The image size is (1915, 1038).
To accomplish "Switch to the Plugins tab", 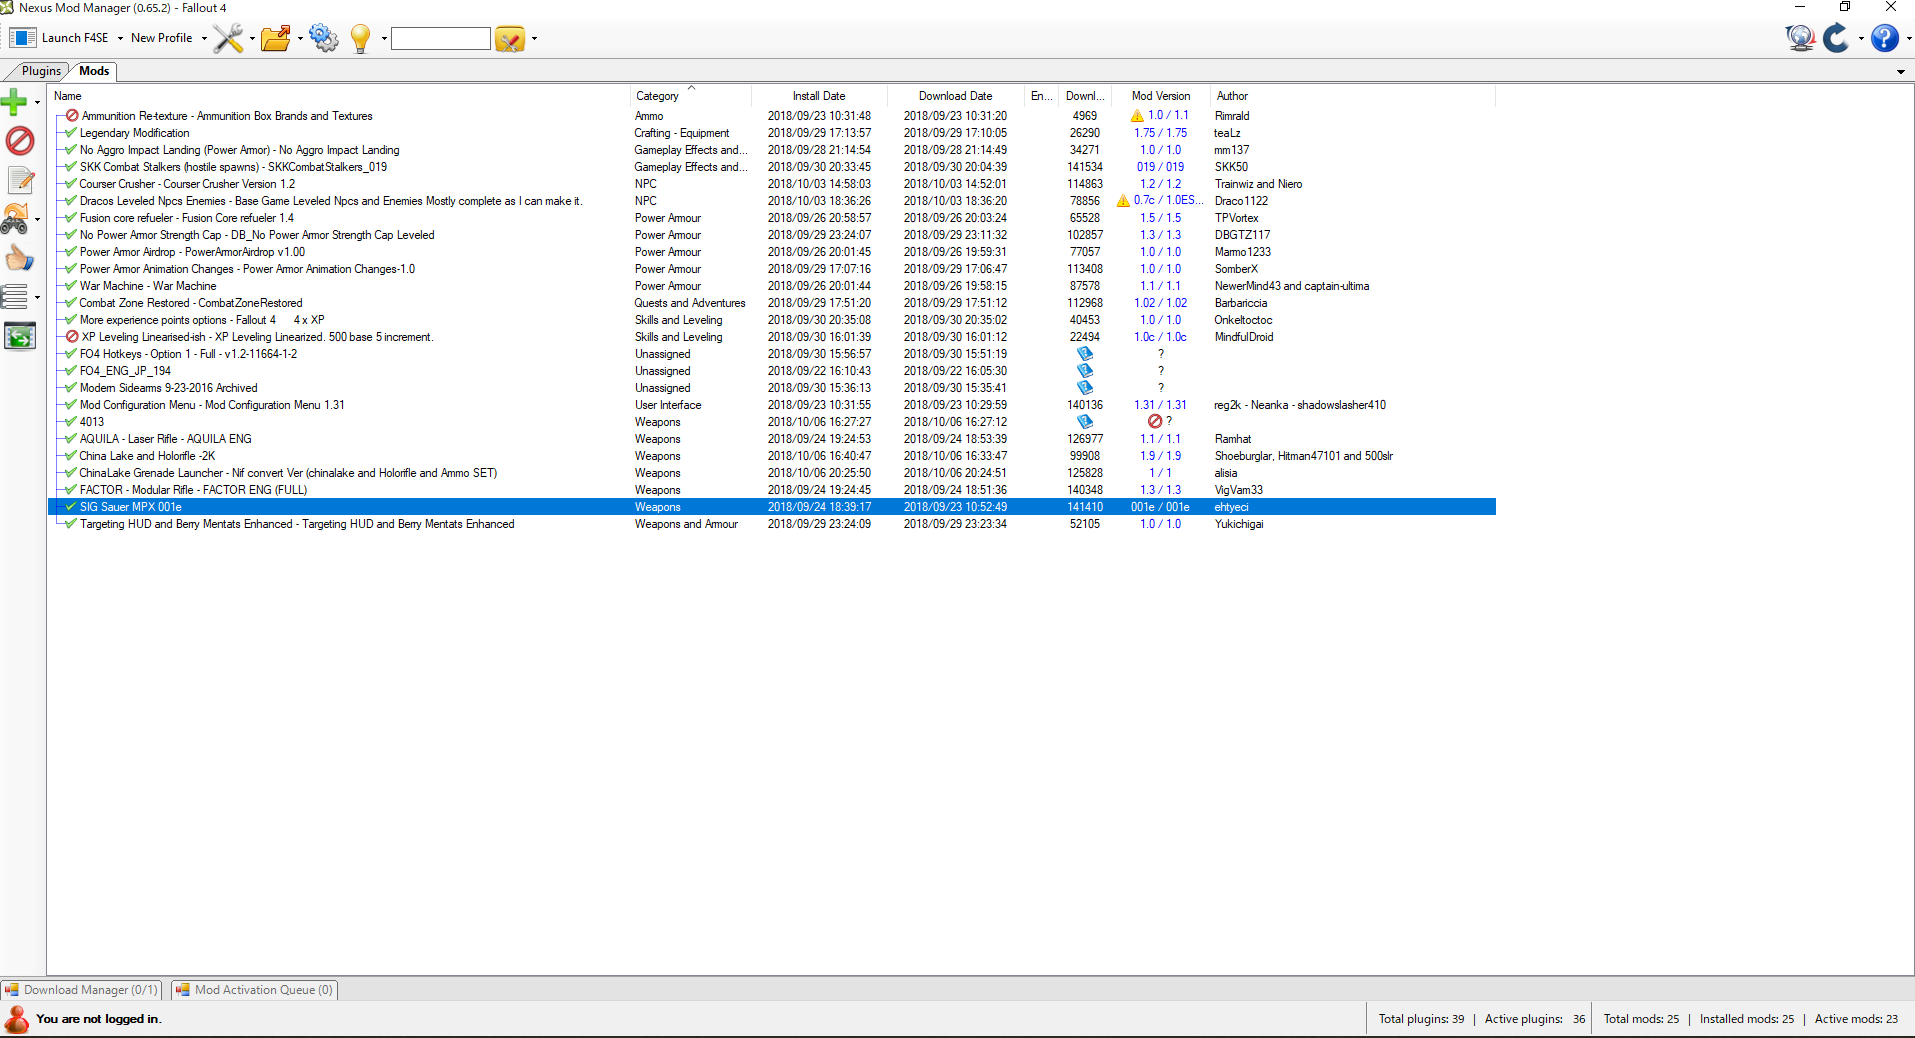I will pos(41,71).
